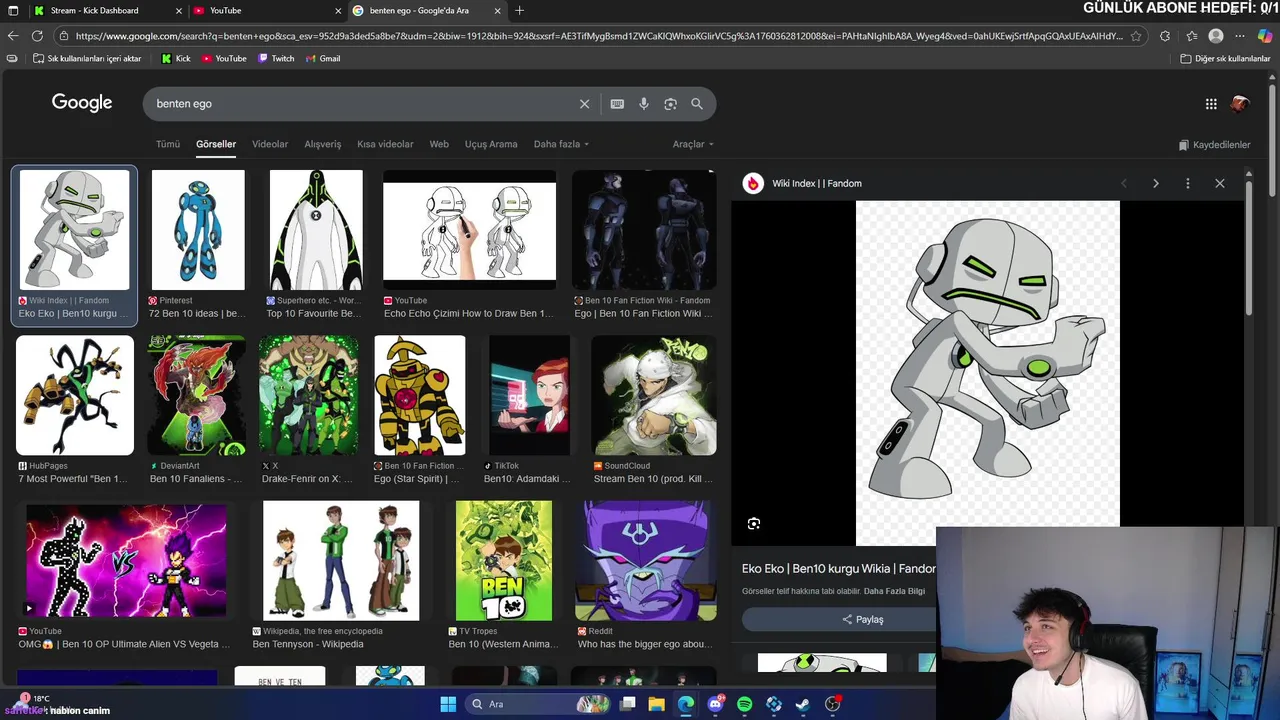Click Sık kullanılanları içeri aktar bookmark
1280x720 pixels.
pos(87,59)
